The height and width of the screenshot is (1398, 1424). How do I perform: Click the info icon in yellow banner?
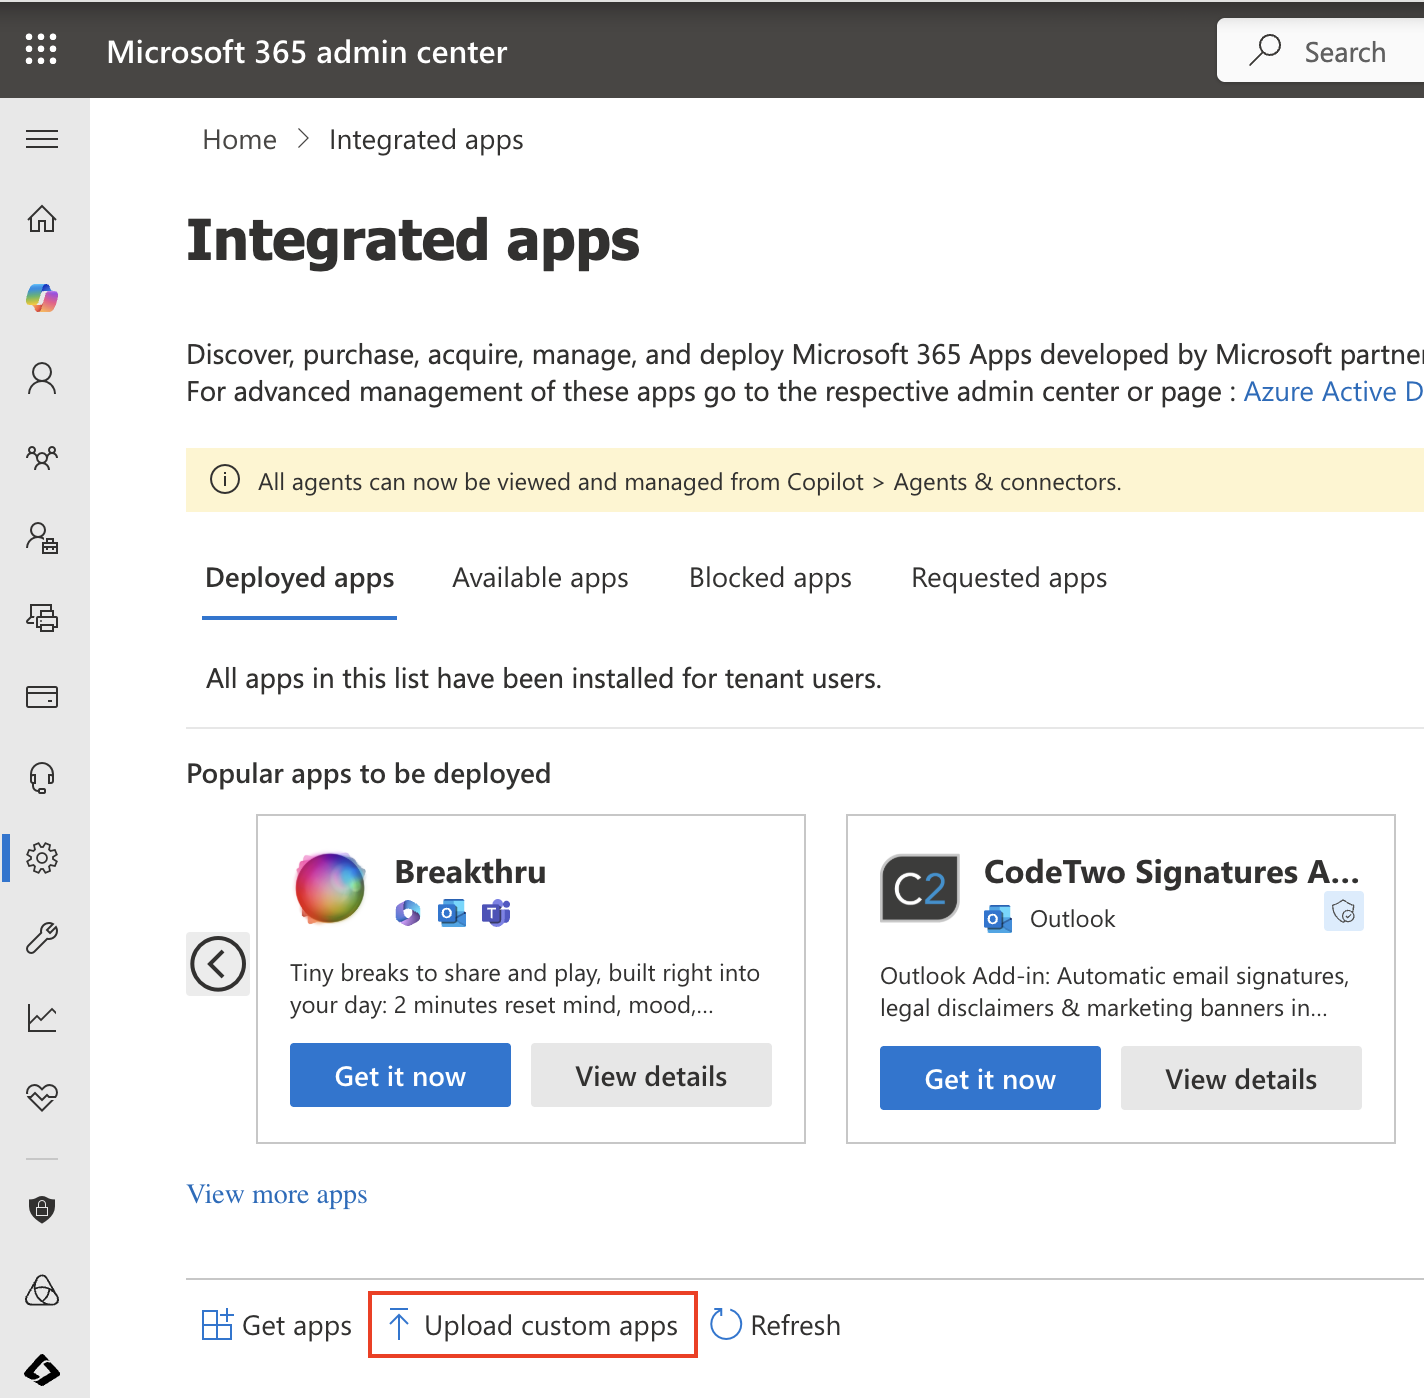click(225, 480)
